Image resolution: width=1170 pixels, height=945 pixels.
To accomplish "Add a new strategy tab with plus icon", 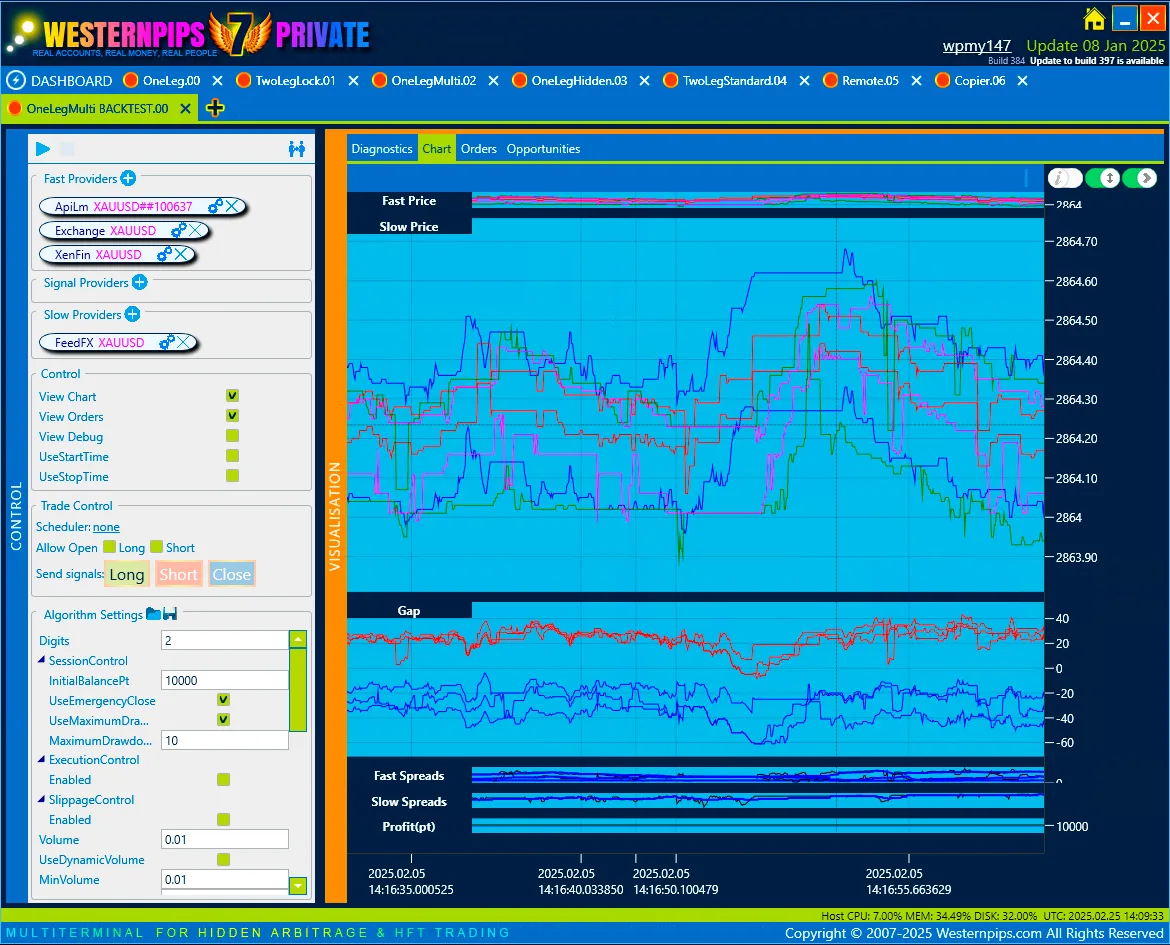I will 215,108.
